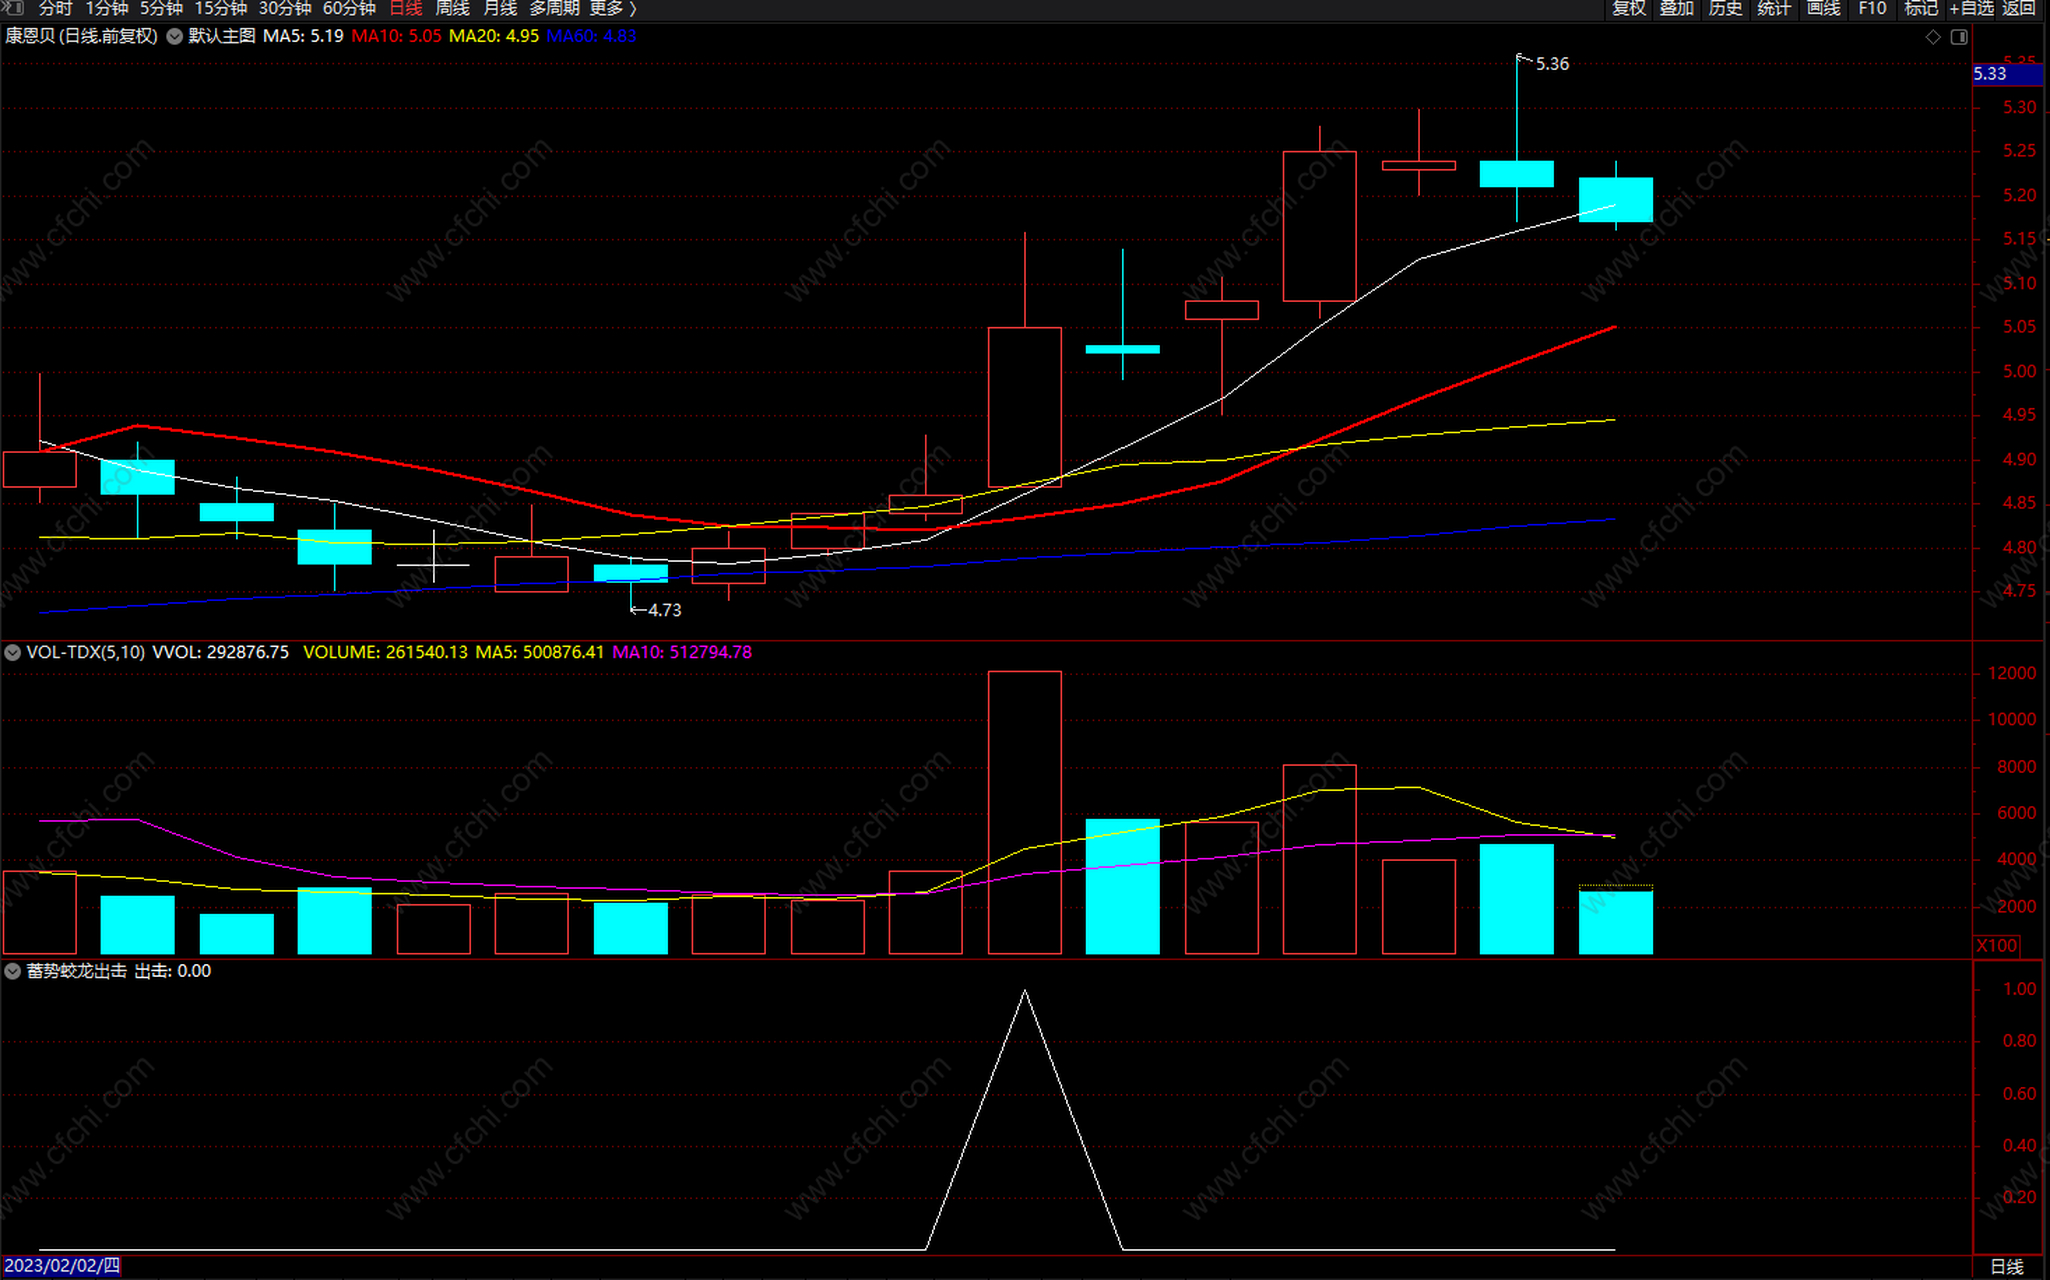Select the 5分钟 period tab

tap(161, 8)
